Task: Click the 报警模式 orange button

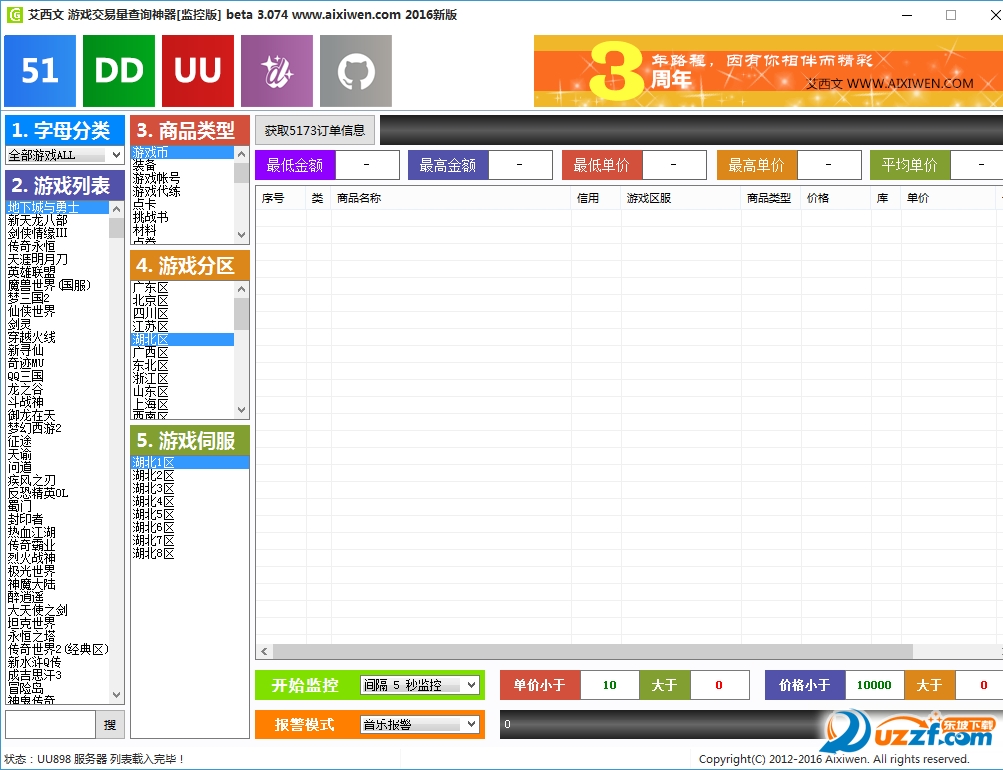Action: (305, 725)
